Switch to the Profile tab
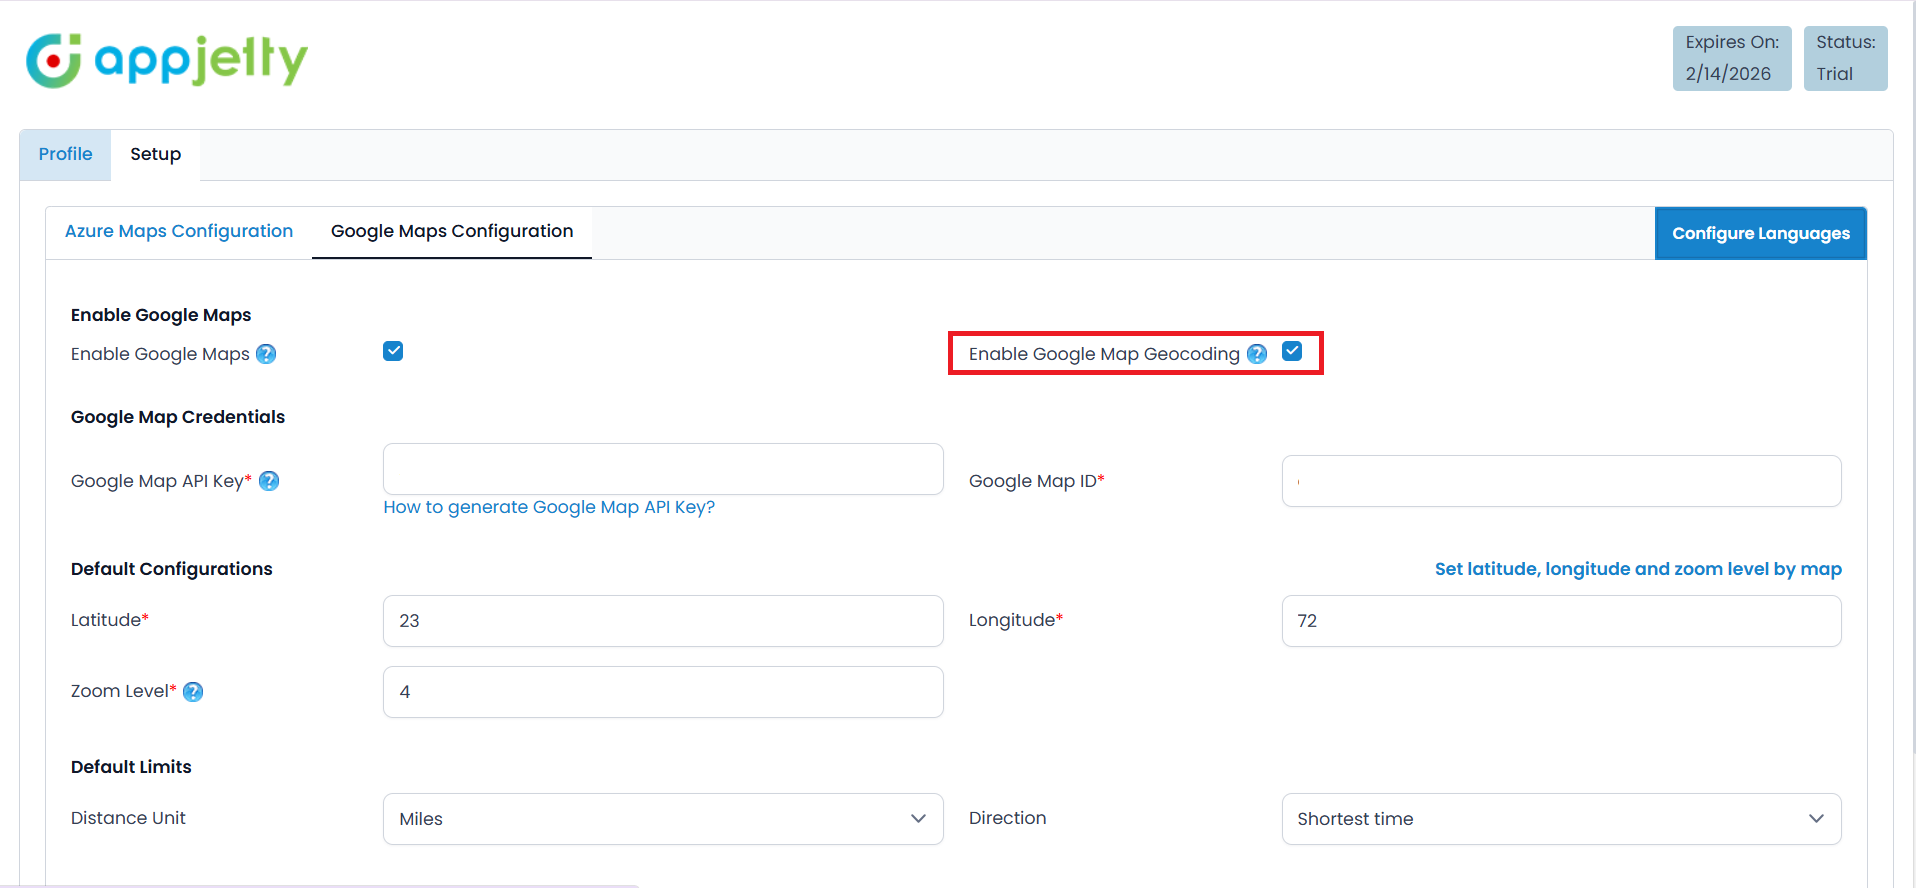 coord(66,154)
